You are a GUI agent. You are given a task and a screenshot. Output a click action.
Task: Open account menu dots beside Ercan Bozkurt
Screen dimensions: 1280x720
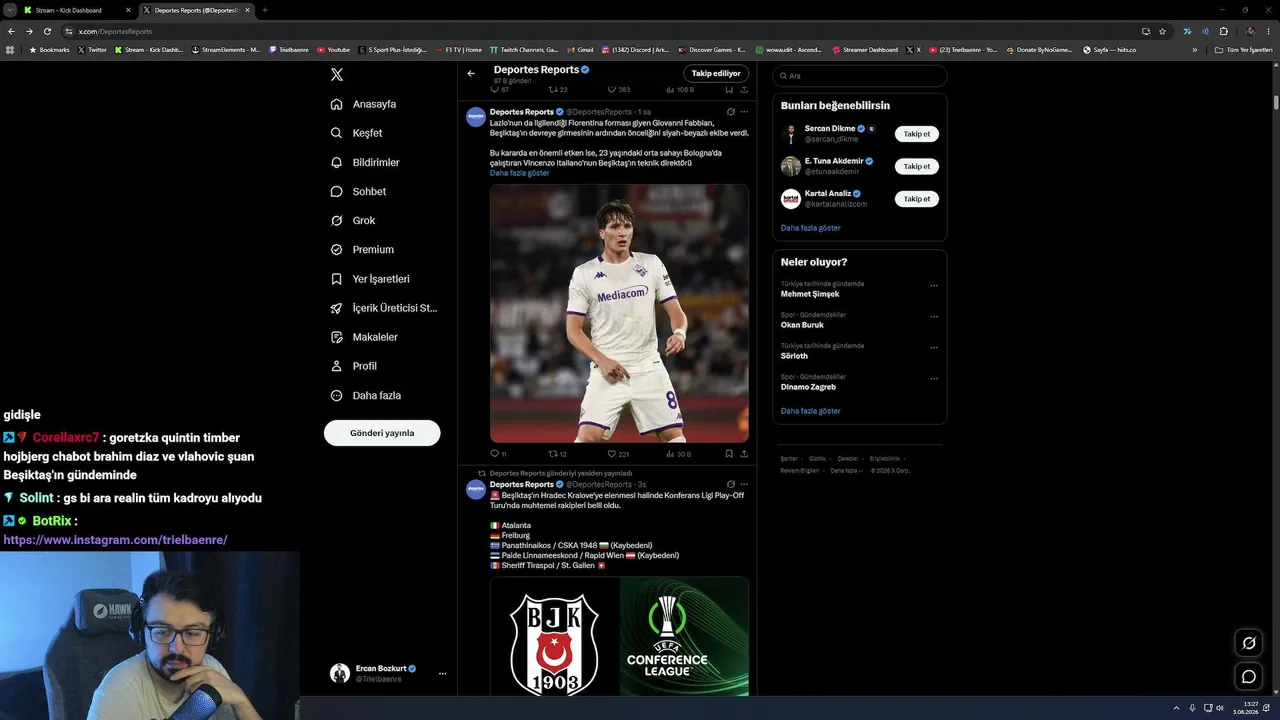click(442, 673)
